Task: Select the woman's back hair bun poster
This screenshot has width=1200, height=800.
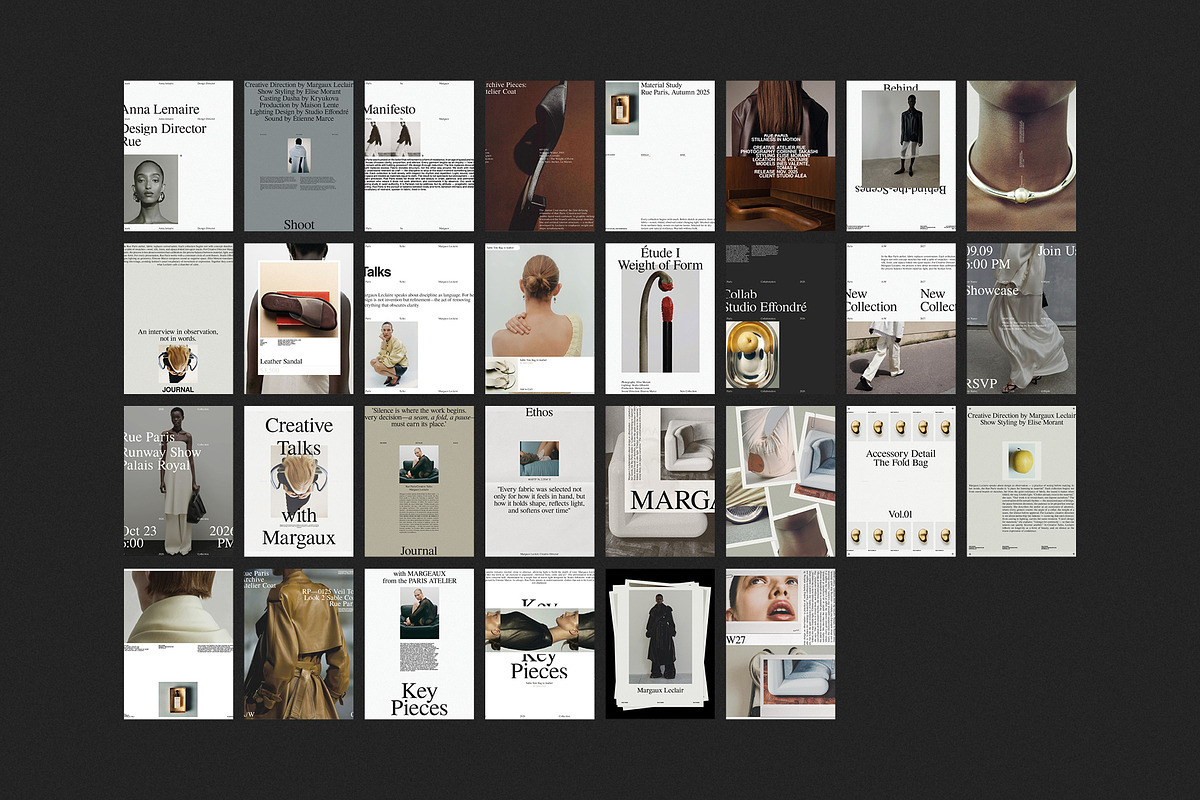Action: point(540,319)
